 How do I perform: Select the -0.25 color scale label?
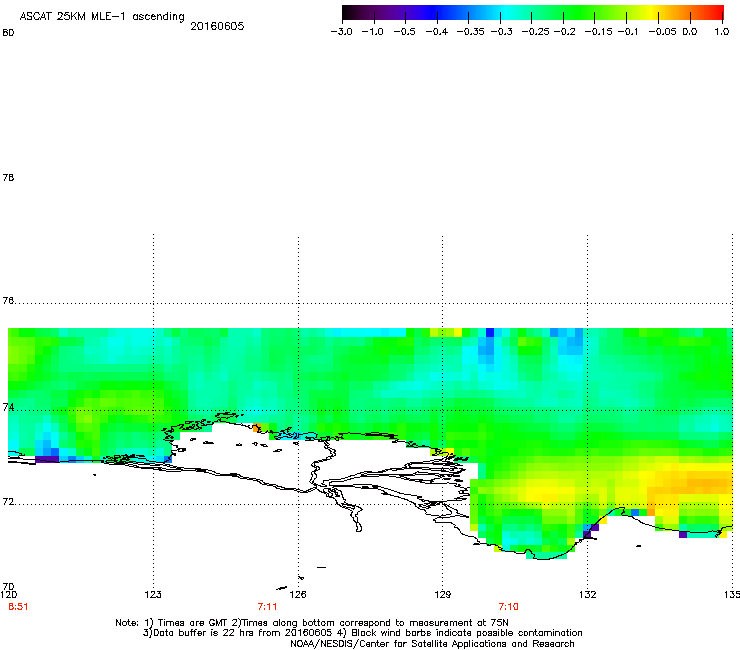[535, 32]
